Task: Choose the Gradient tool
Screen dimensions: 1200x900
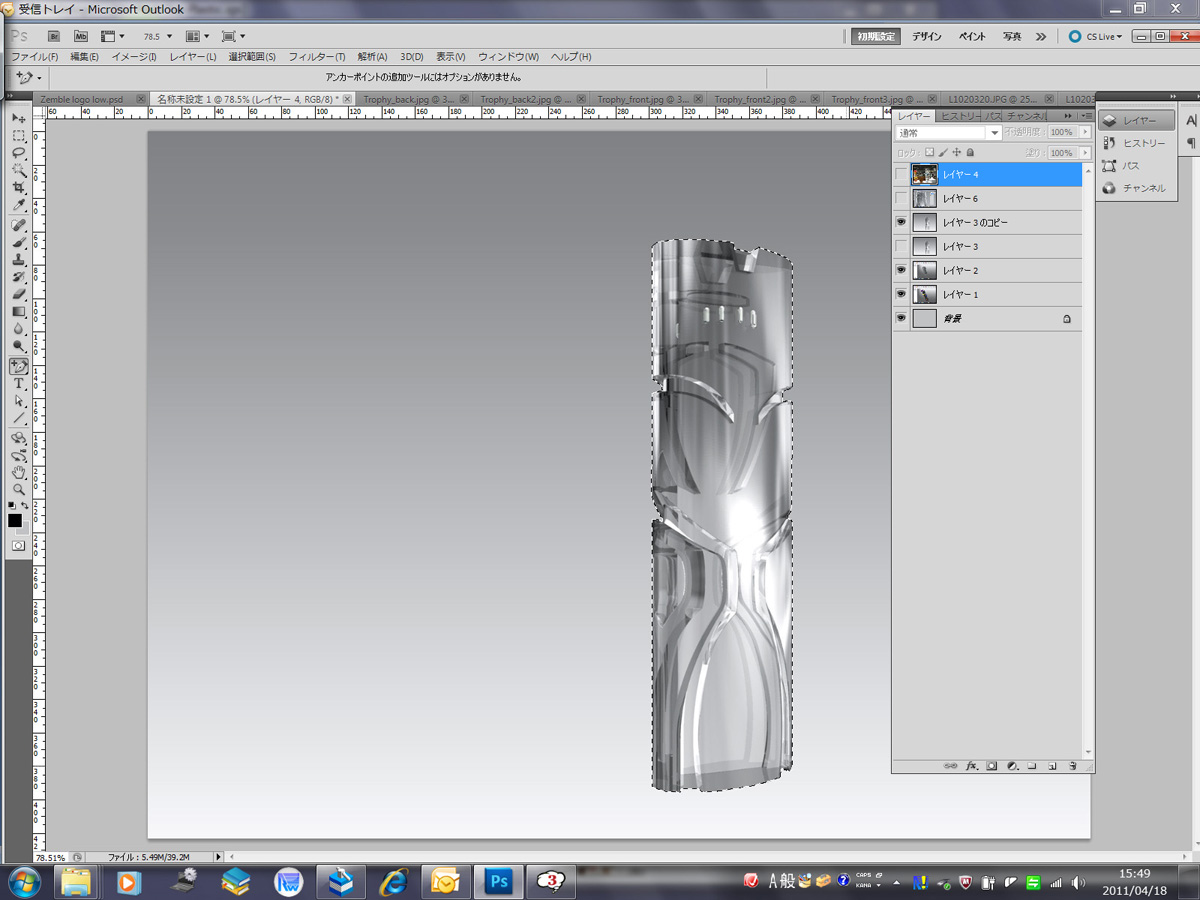Action: click(x=18, y=312)
